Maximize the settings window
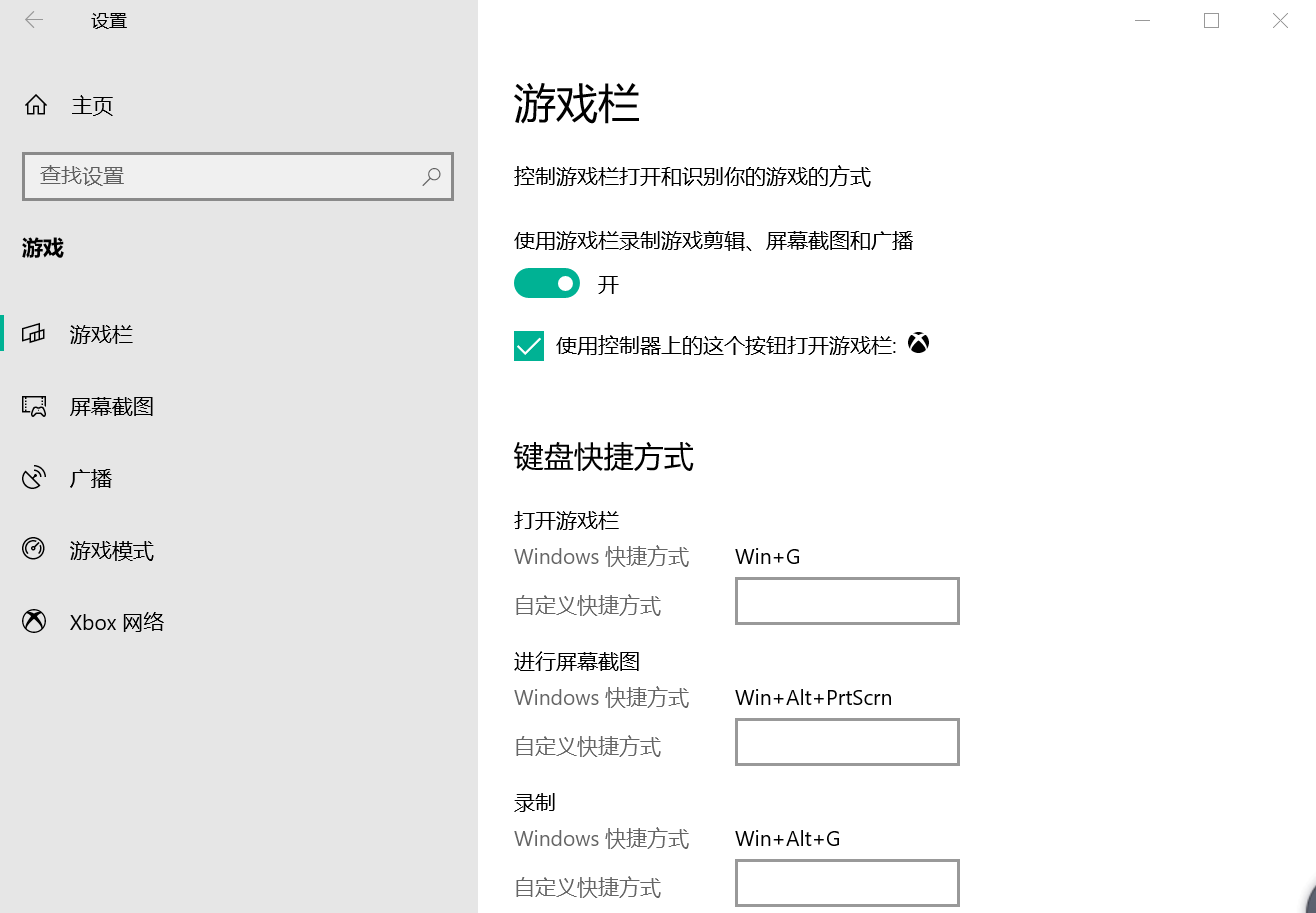The image size is (1316, 913). point(1212,20)
